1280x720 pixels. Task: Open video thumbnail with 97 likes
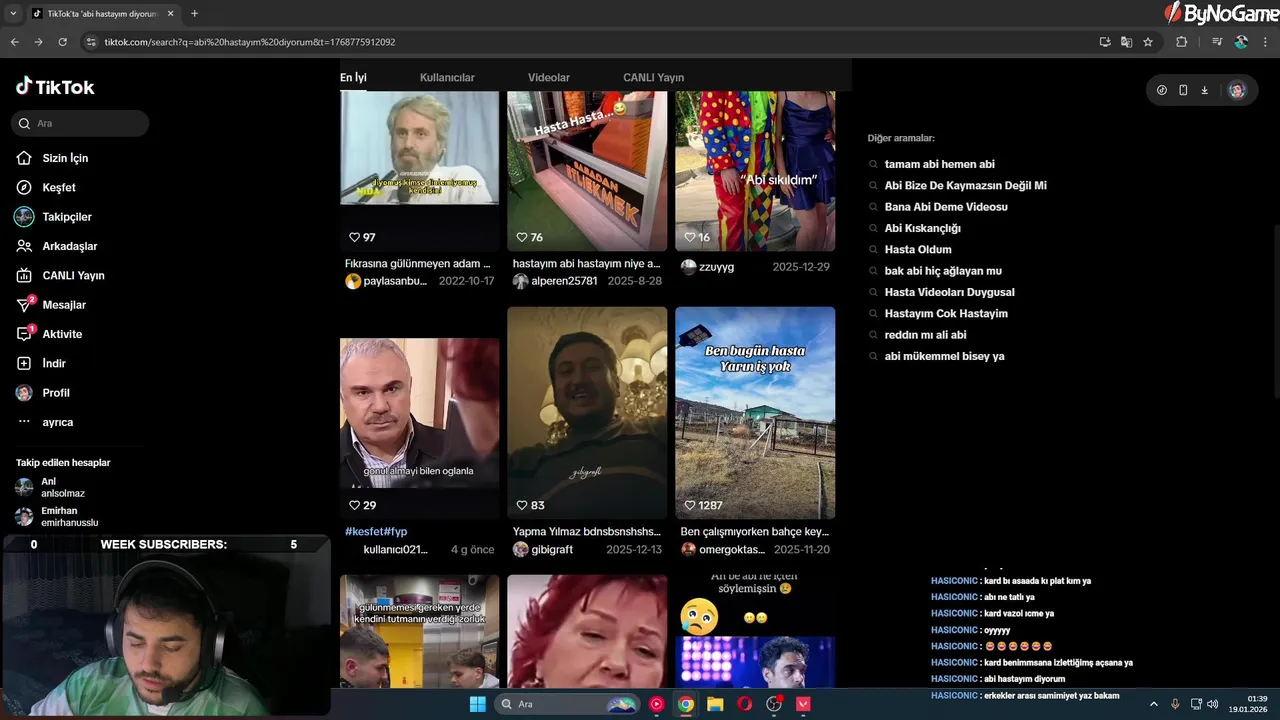[x=419, y=171]
